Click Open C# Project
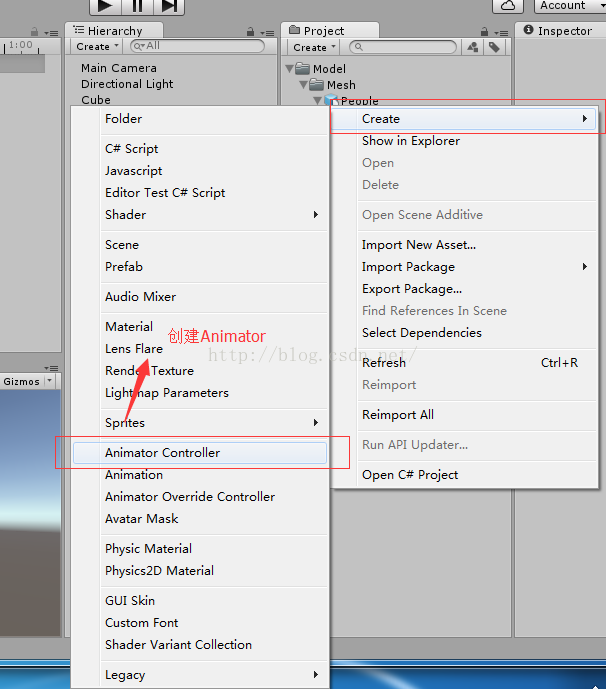The height and width of the screenshot is (689, 606). click(x=464, y=475)
